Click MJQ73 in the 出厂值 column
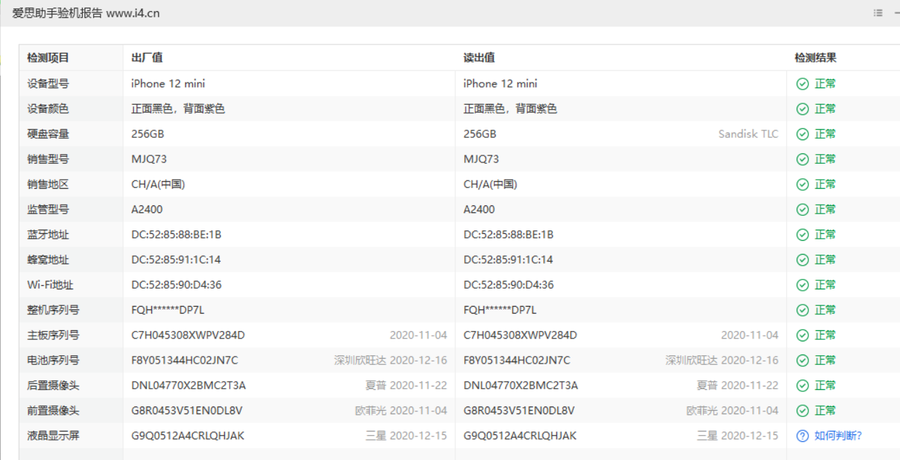900x460 pixels. click(x=149, y=159)
